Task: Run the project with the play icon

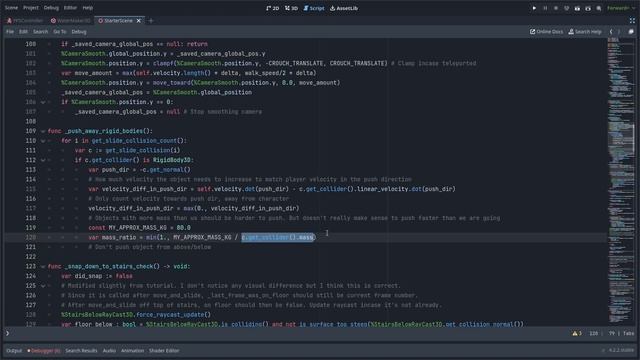Action: 534,8
